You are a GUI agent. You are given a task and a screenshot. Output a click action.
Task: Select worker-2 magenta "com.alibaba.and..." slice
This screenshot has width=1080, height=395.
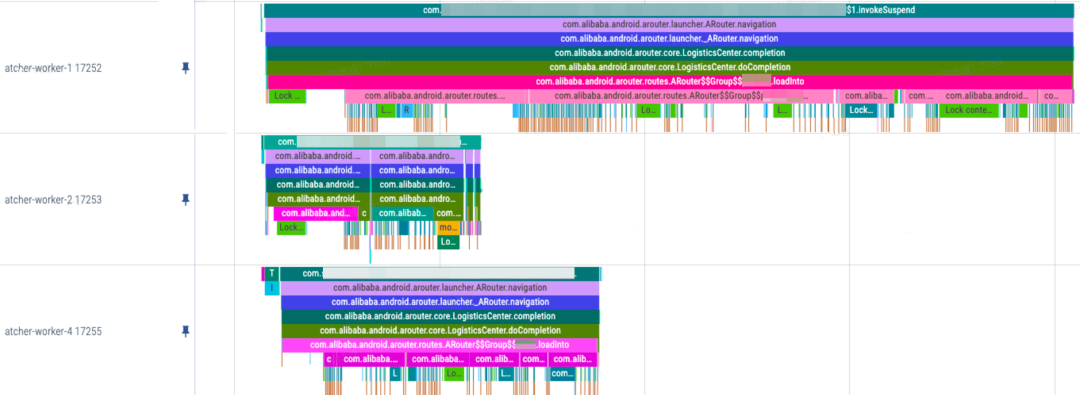click(x=316, y=213)
